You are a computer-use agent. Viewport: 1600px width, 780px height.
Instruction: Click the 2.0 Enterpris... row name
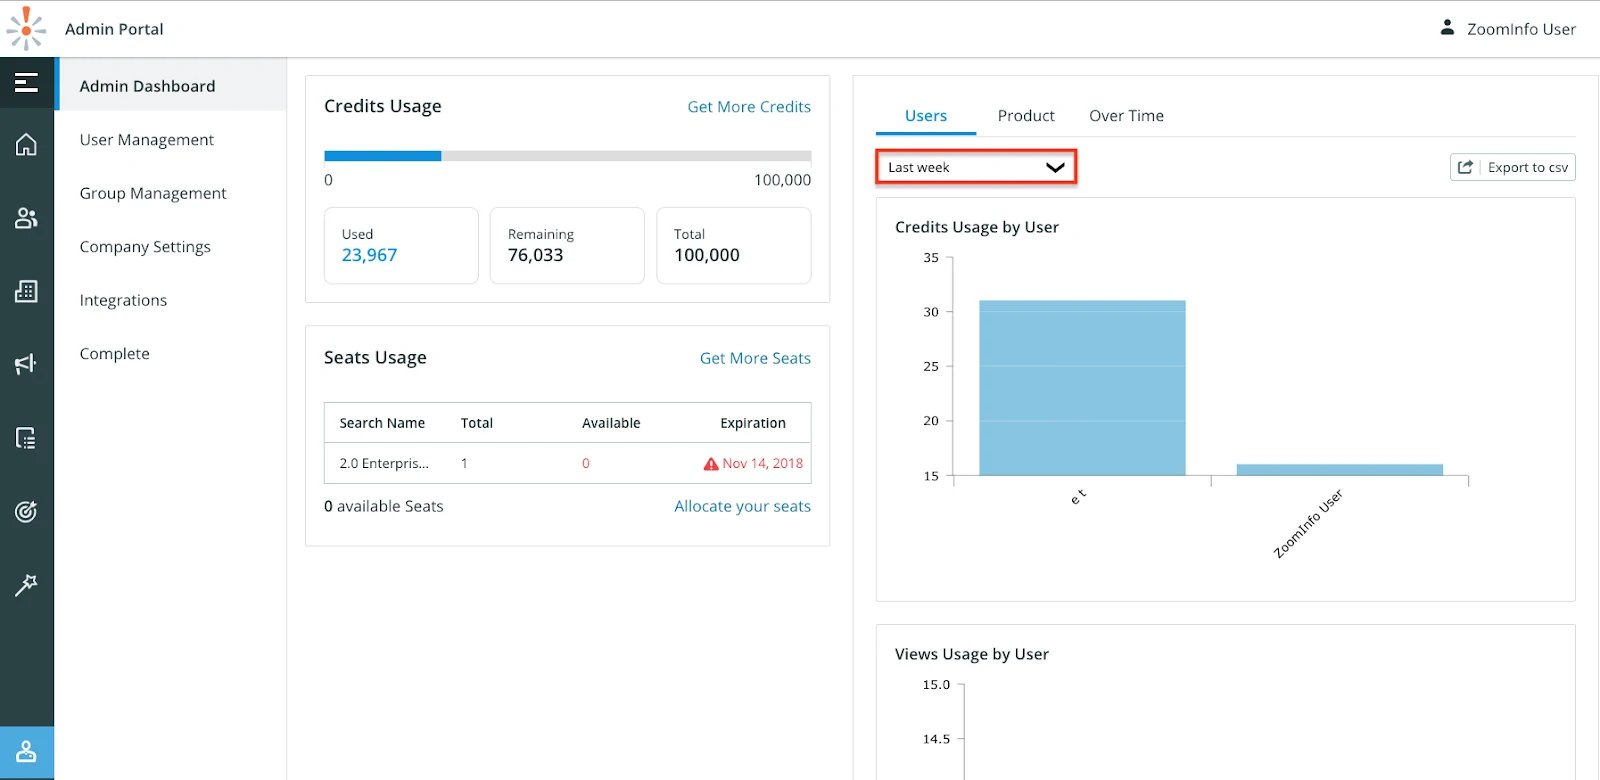point(384,464)
